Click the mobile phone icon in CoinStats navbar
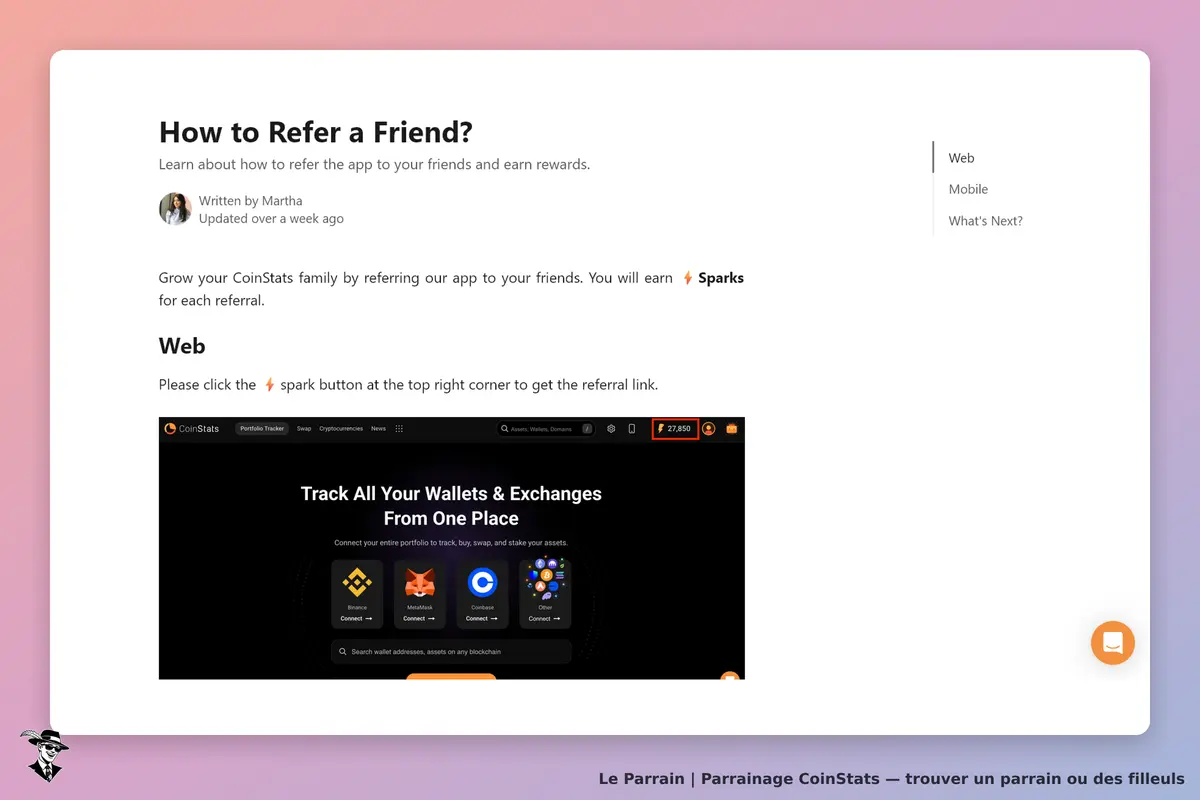Image resolution: width=1200 pixels, height=800 pixels. pyautogui.click(x=631, y=429)
